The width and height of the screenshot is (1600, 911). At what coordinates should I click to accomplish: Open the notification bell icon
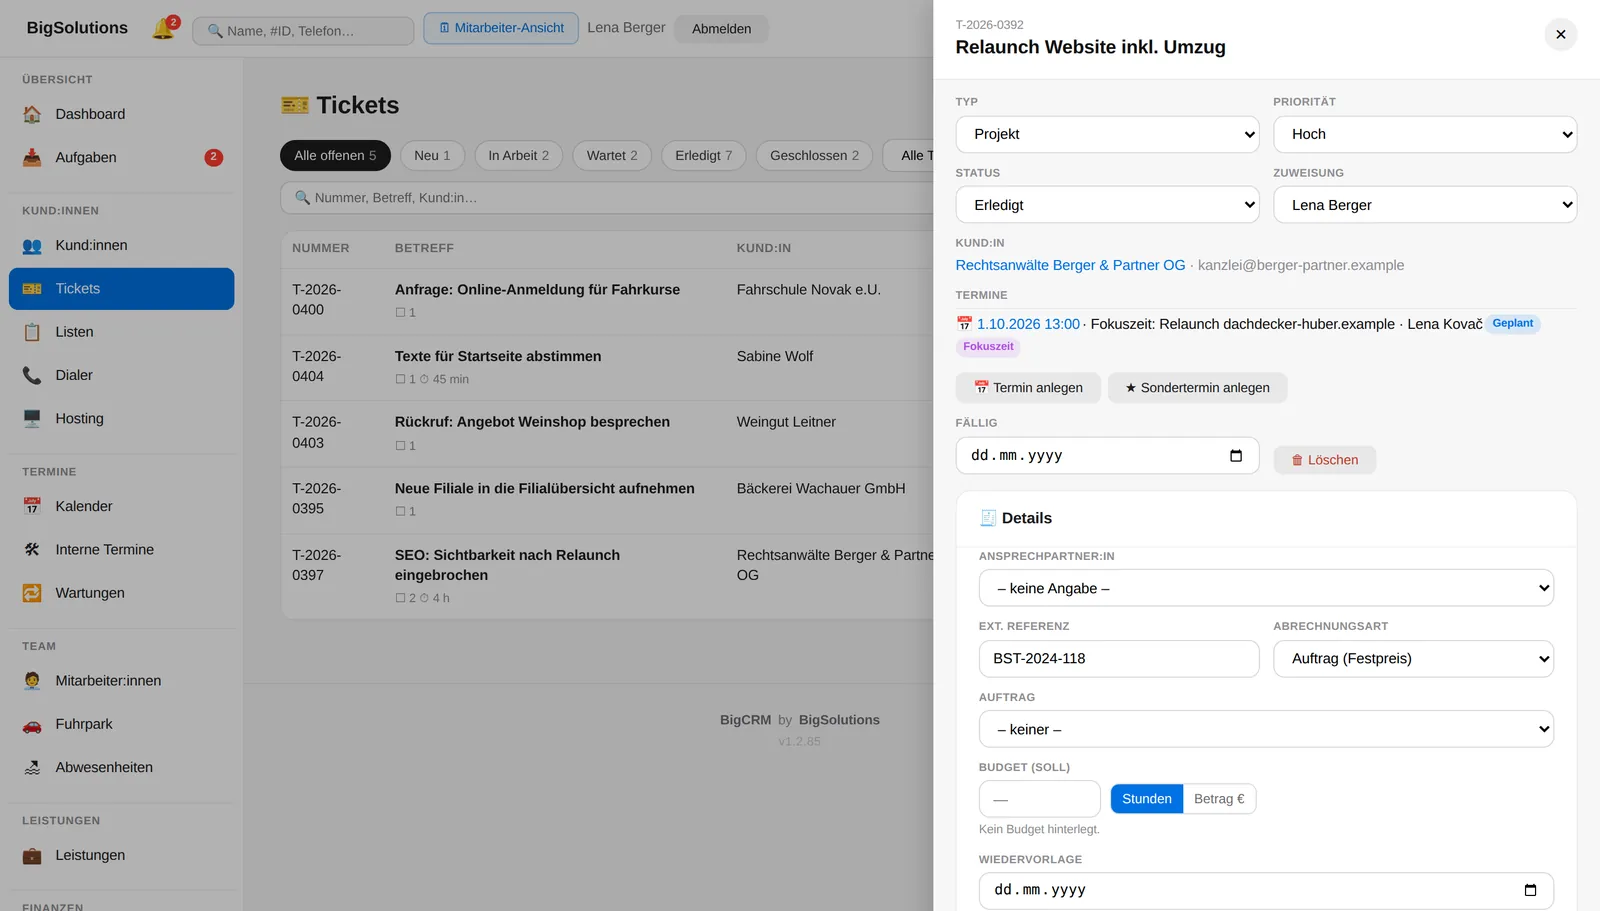[163, 28]
